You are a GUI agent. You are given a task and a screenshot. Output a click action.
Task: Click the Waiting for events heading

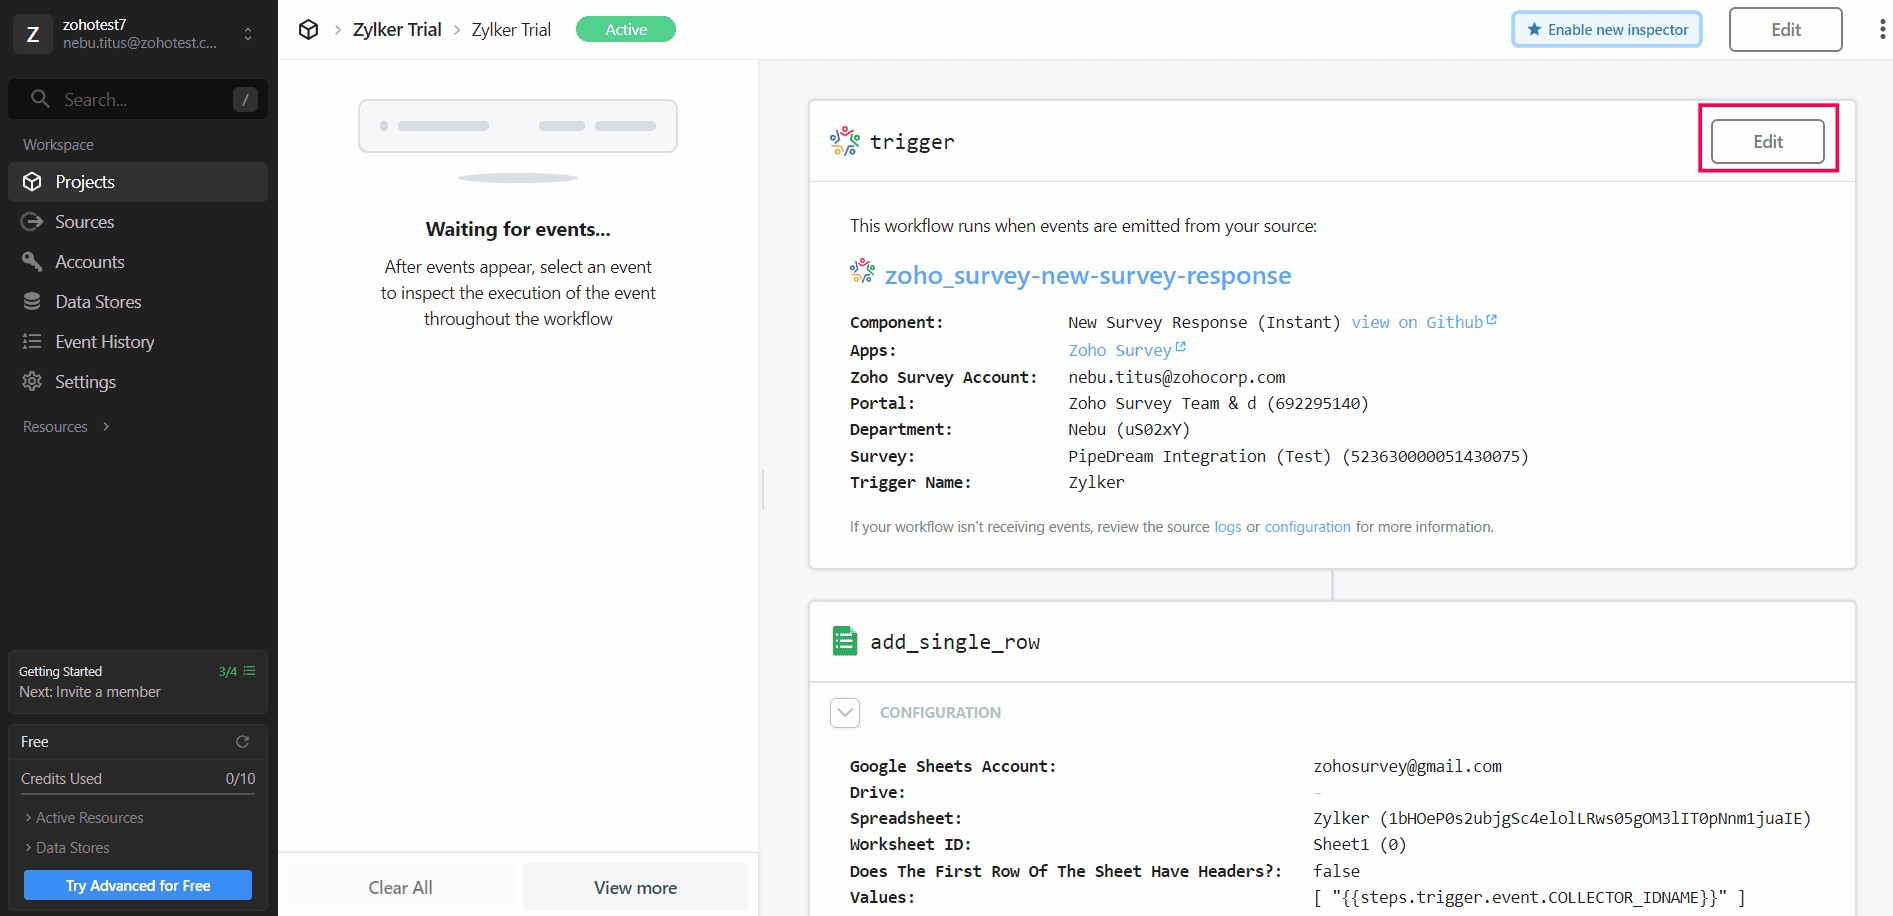[x=518, y=229]
